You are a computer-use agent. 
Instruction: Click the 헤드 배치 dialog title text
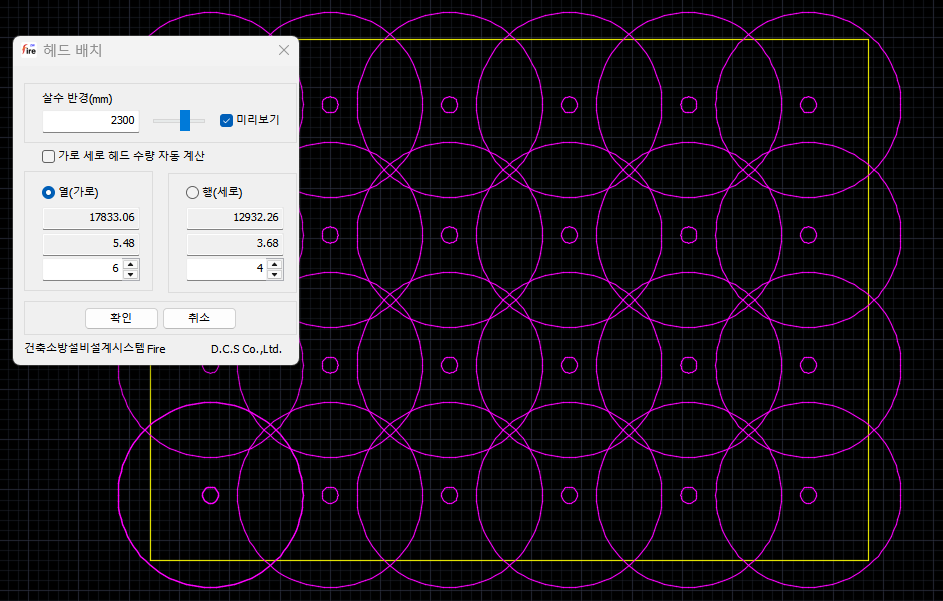(x=73, y=50)
